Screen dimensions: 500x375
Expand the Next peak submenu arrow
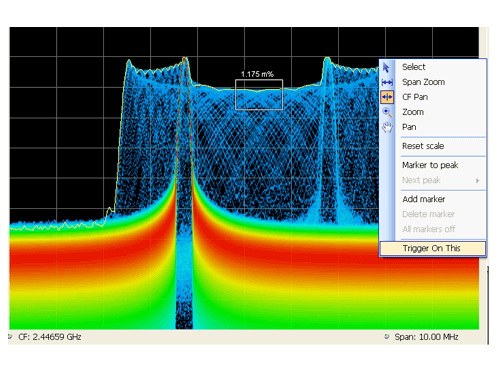478,180
